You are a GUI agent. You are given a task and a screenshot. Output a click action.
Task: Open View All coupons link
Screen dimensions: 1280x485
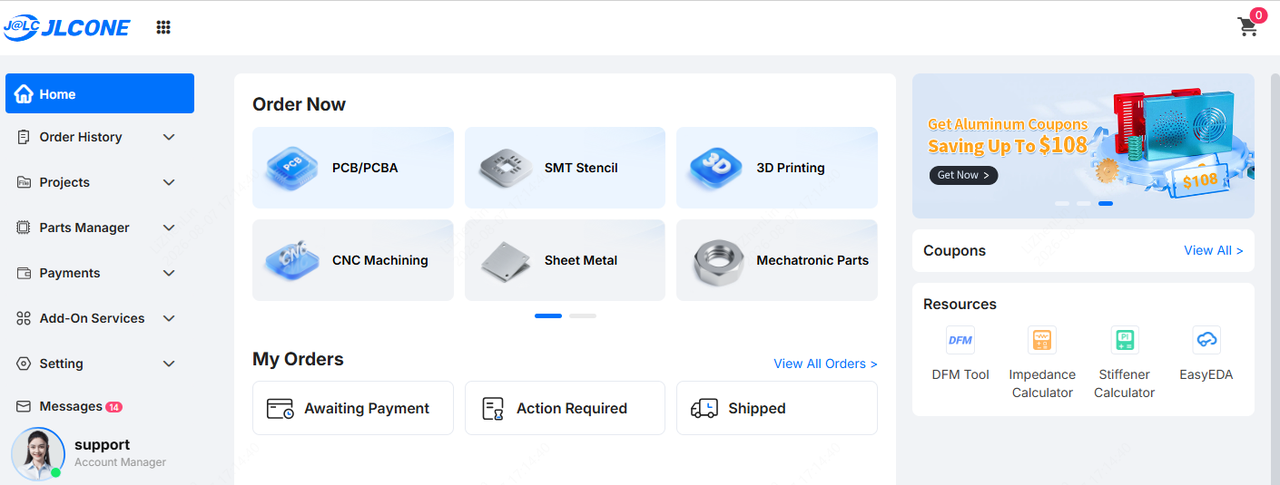point(1213,251)
